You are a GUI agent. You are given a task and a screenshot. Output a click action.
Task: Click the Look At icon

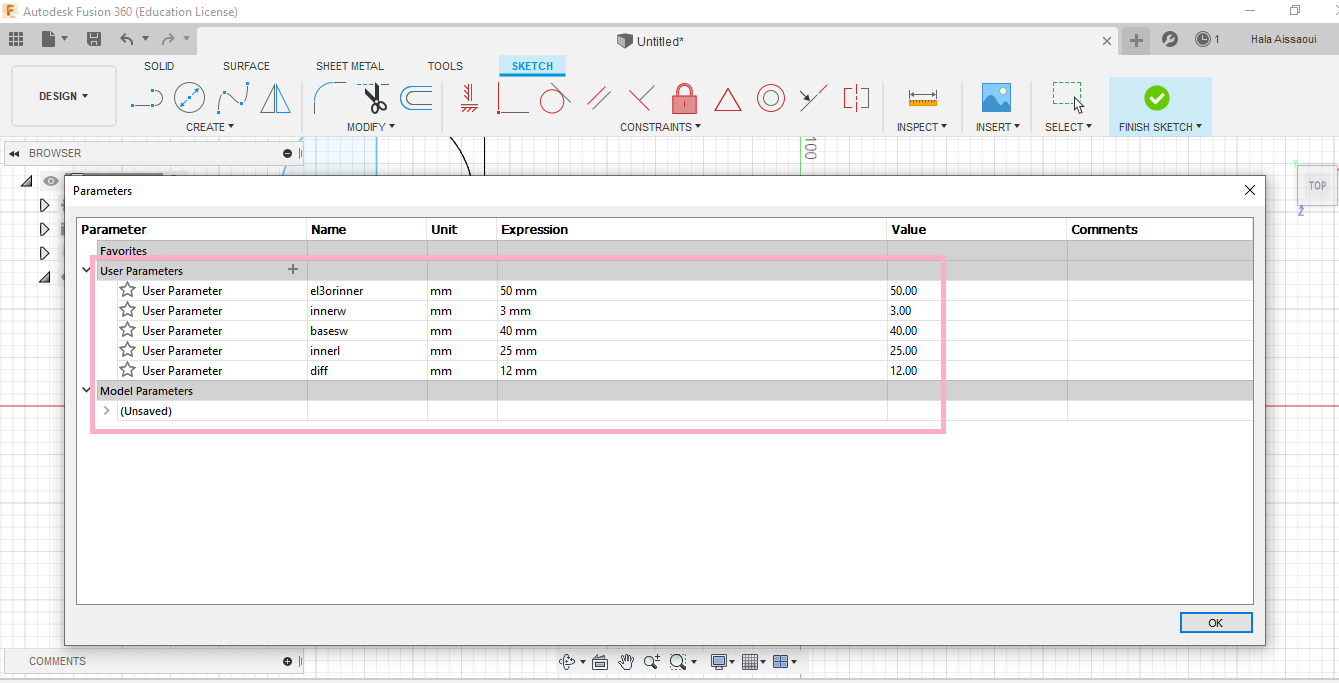click(600, 661)
